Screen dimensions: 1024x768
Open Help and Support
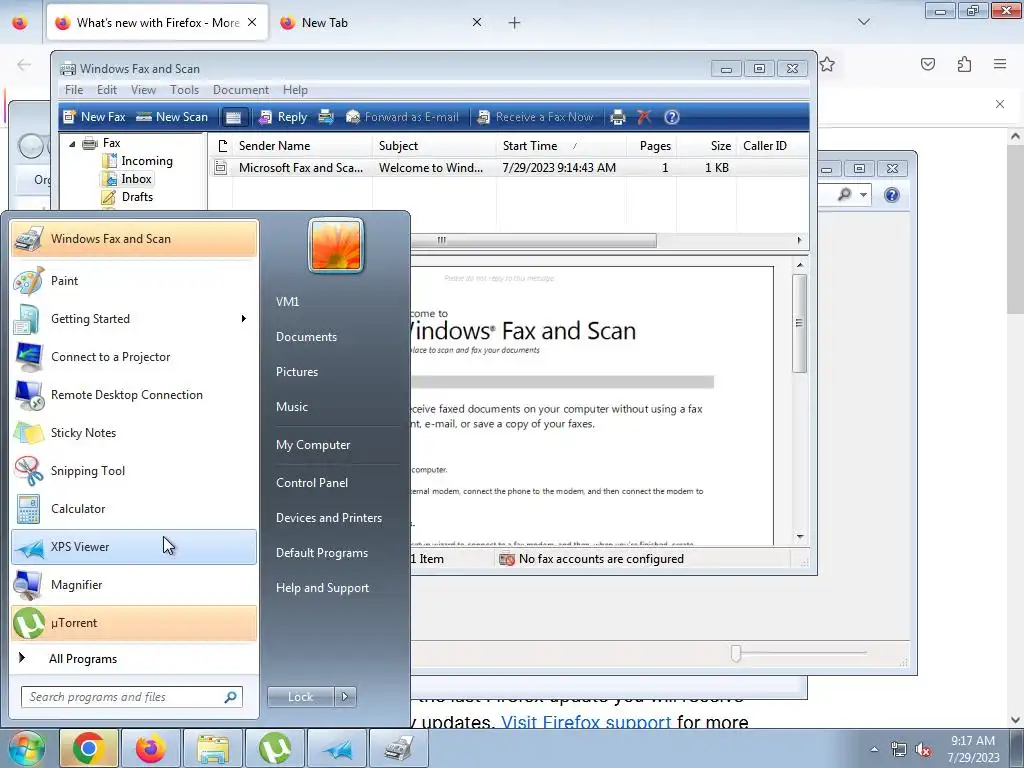(x=322, y=588)
